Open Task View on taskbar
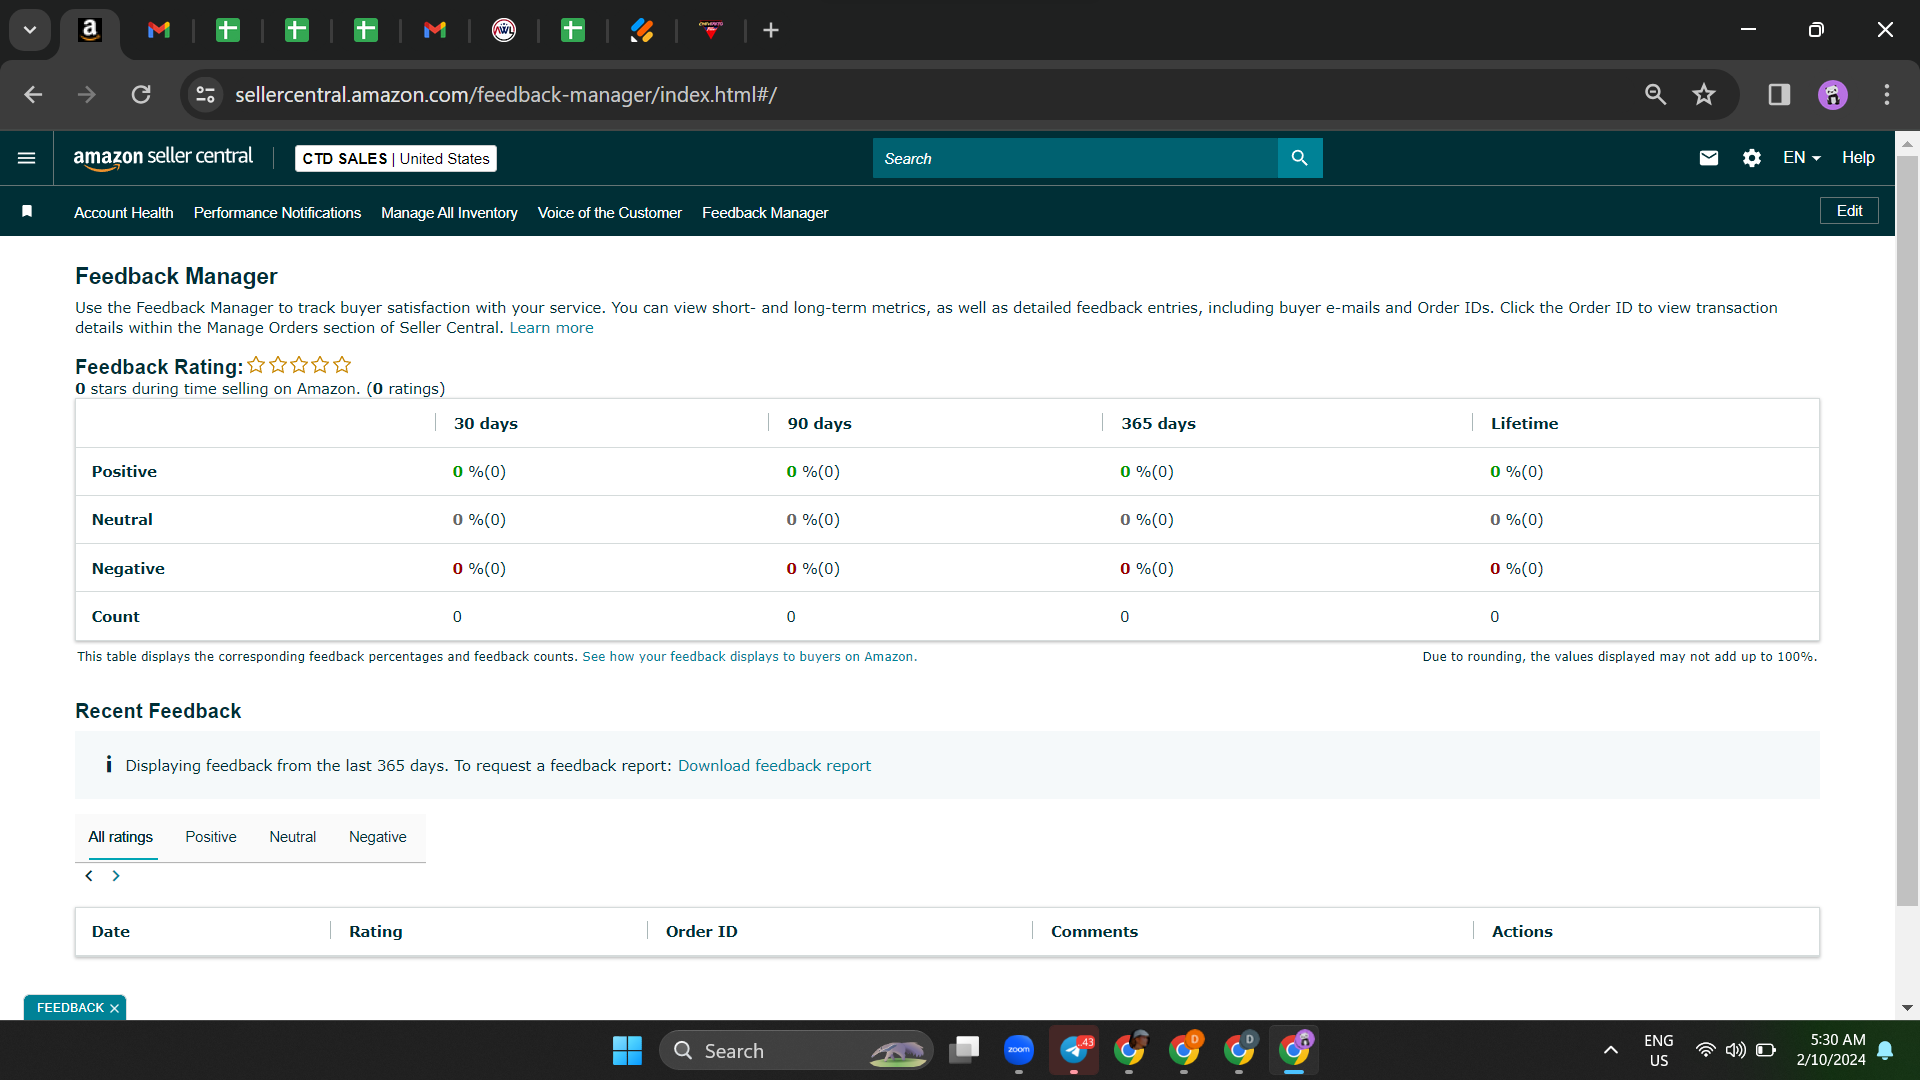Viewport: 1920px width, 1080px height. click(964, 1050)
